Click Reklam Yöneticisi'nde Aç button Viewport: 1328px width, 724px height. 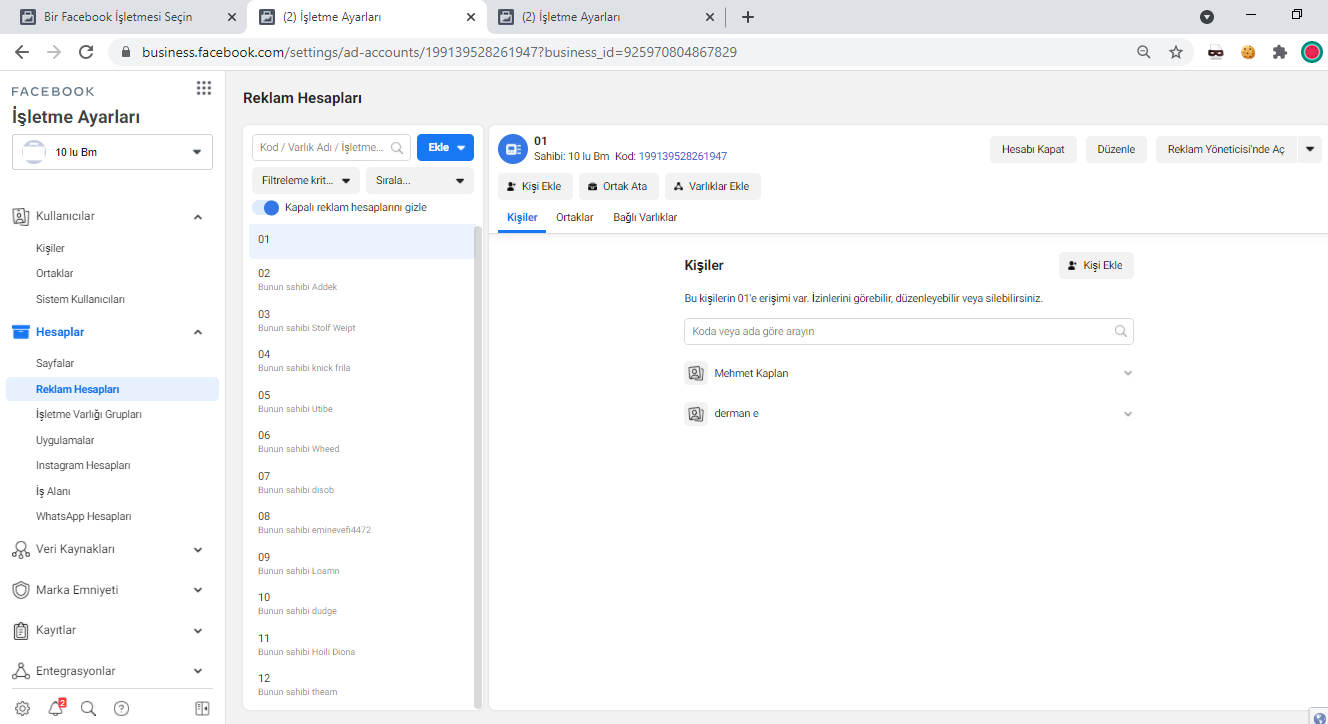point(1227,149)
